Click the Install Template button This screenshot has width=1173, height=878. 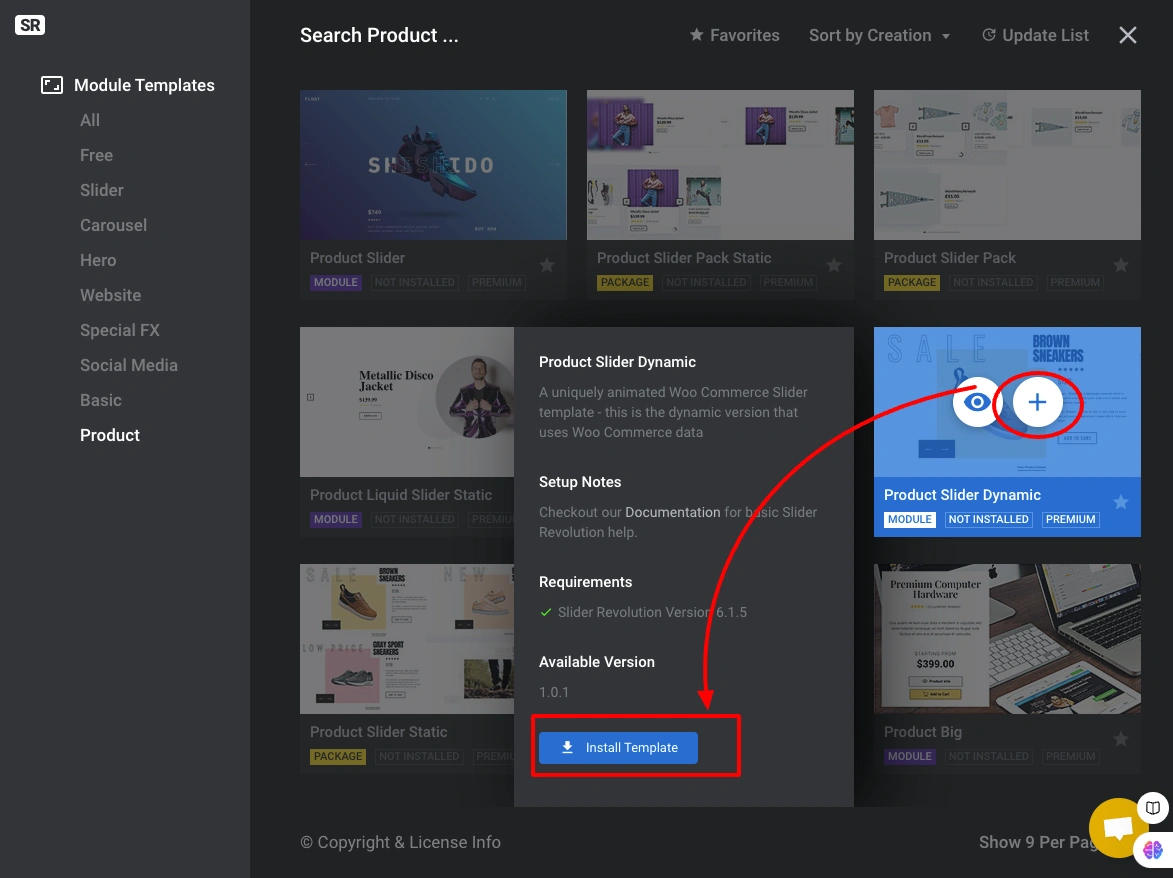(x=618, y=748)
